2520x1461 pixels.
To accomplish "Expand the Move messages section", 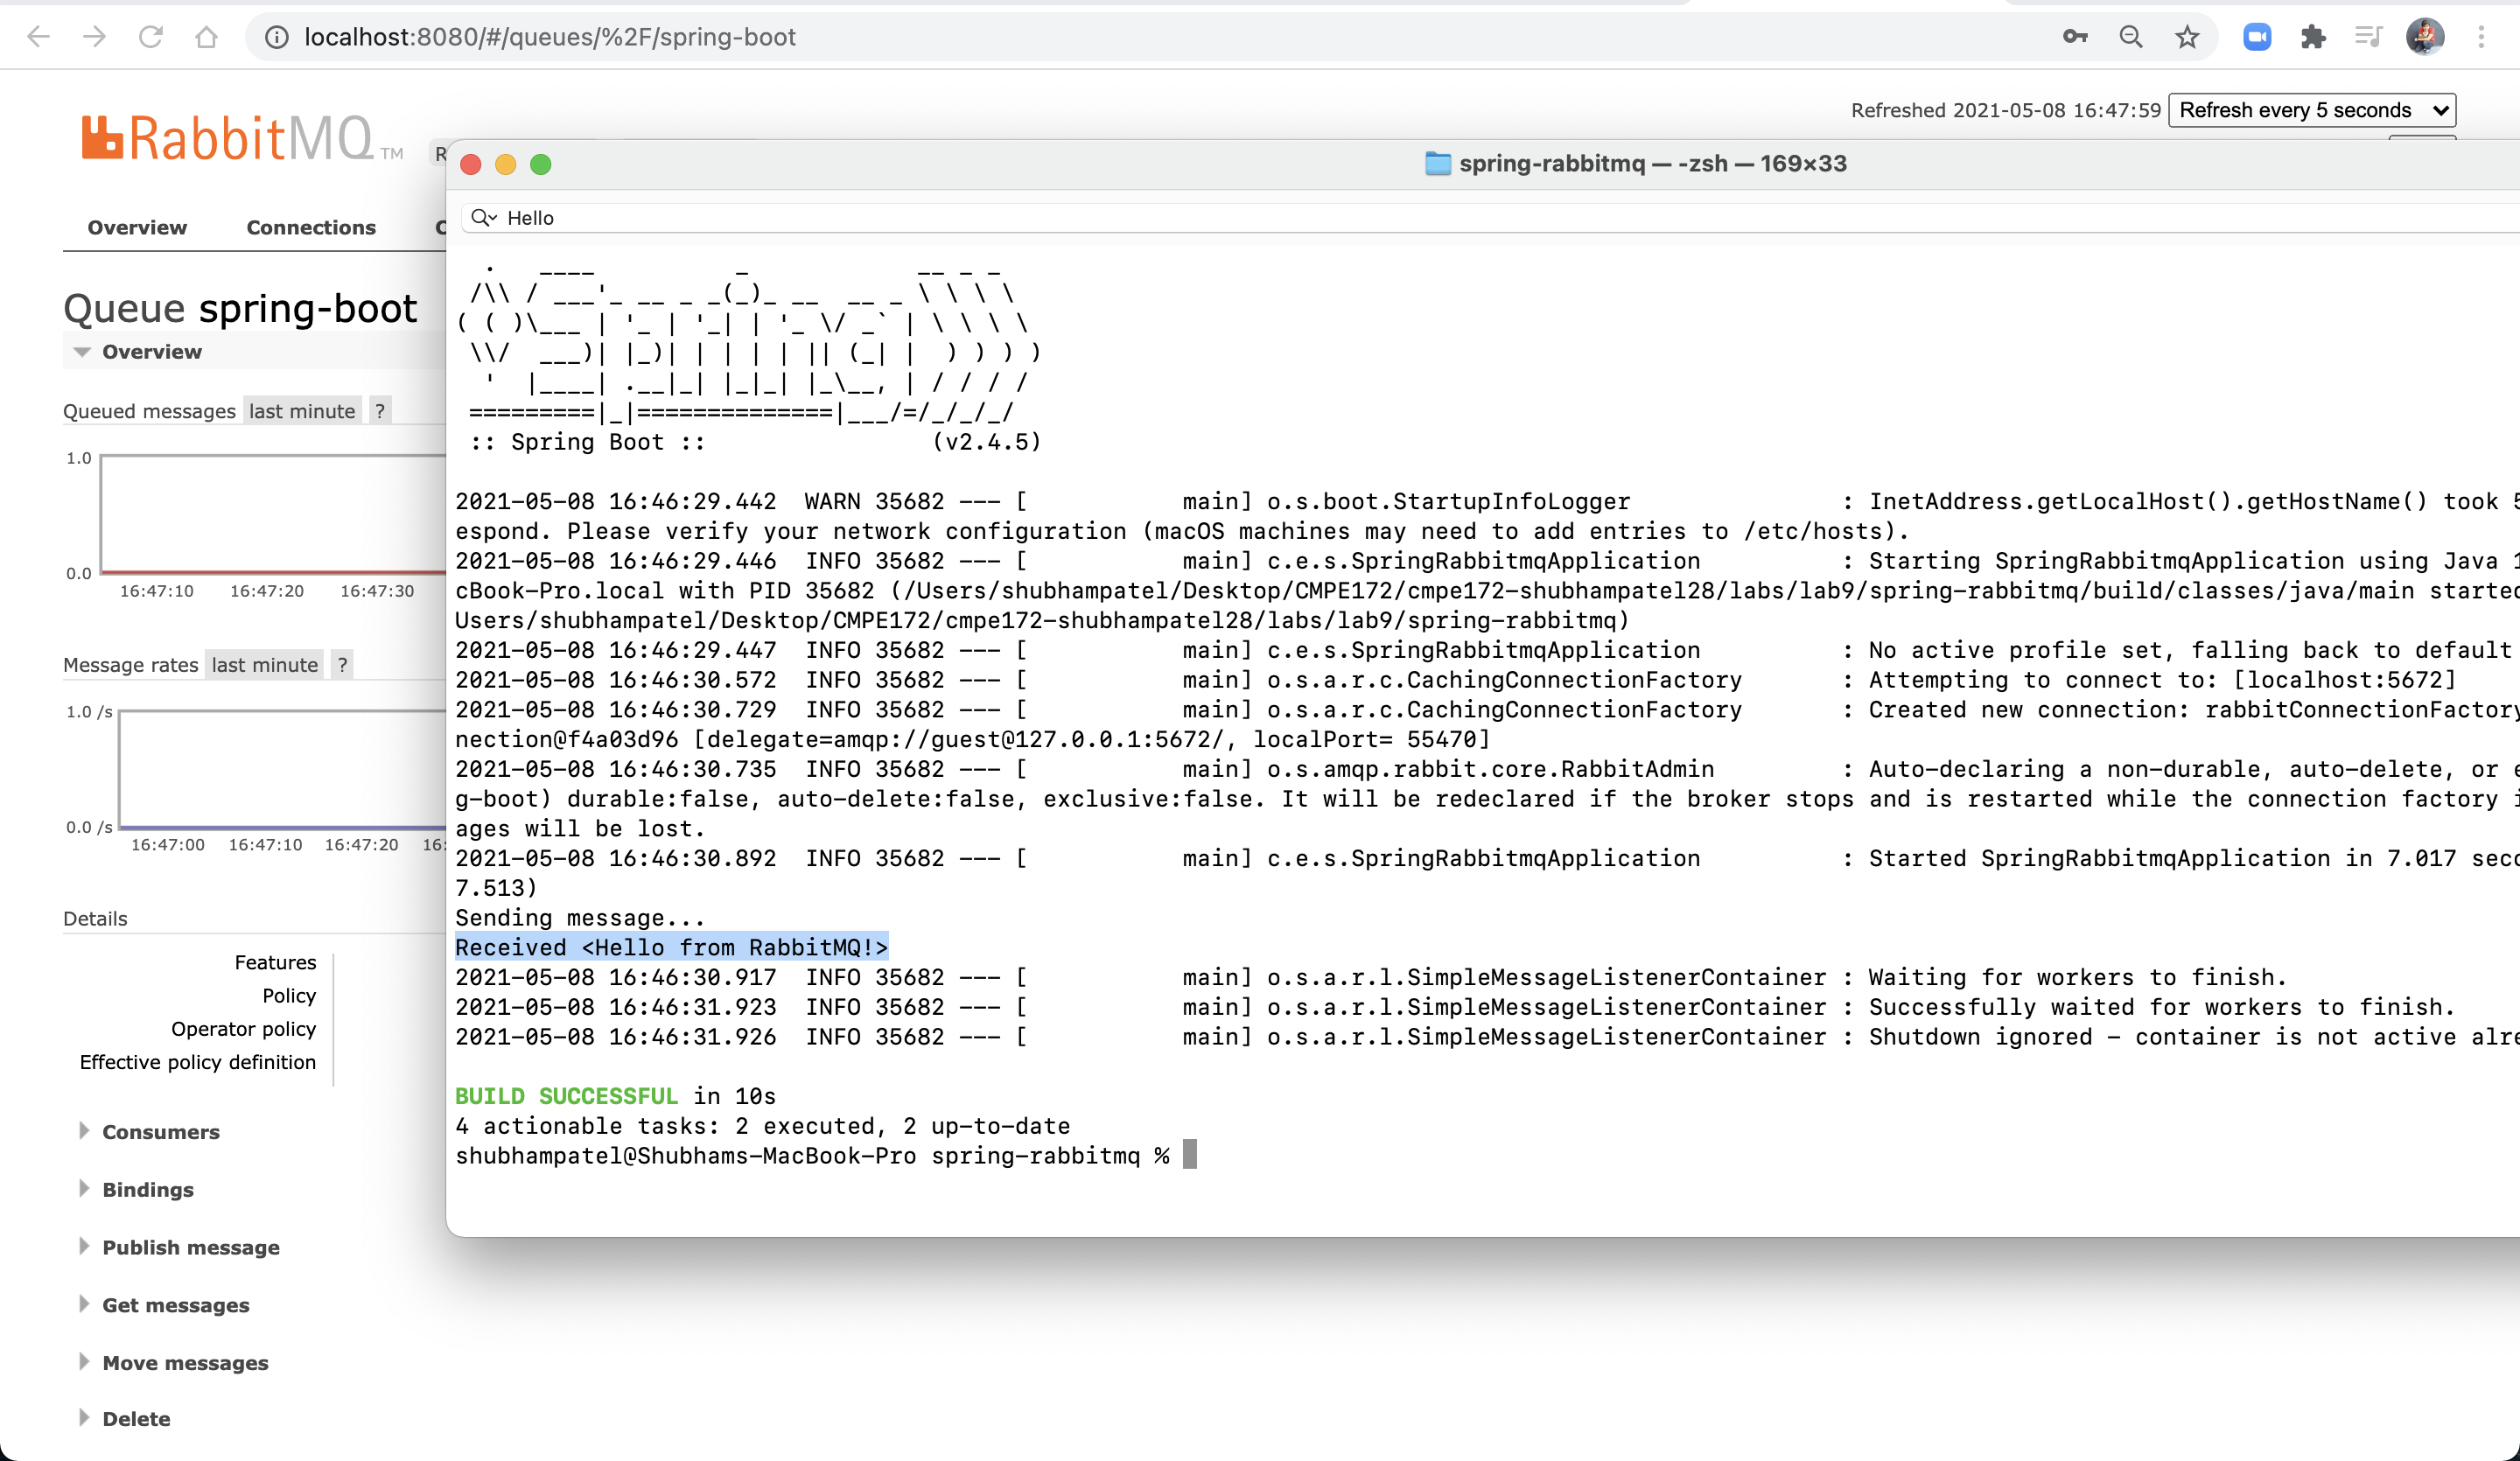I will click(x=185, y=1363).
